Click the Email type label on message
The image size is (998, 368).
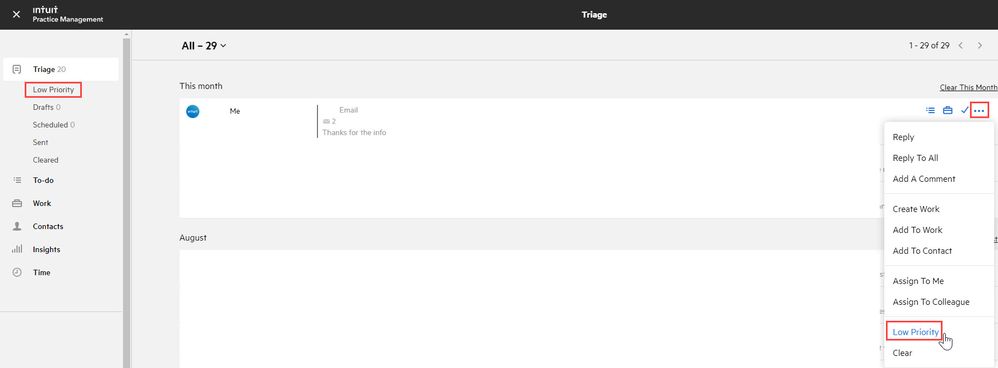[x=349, y=110]
